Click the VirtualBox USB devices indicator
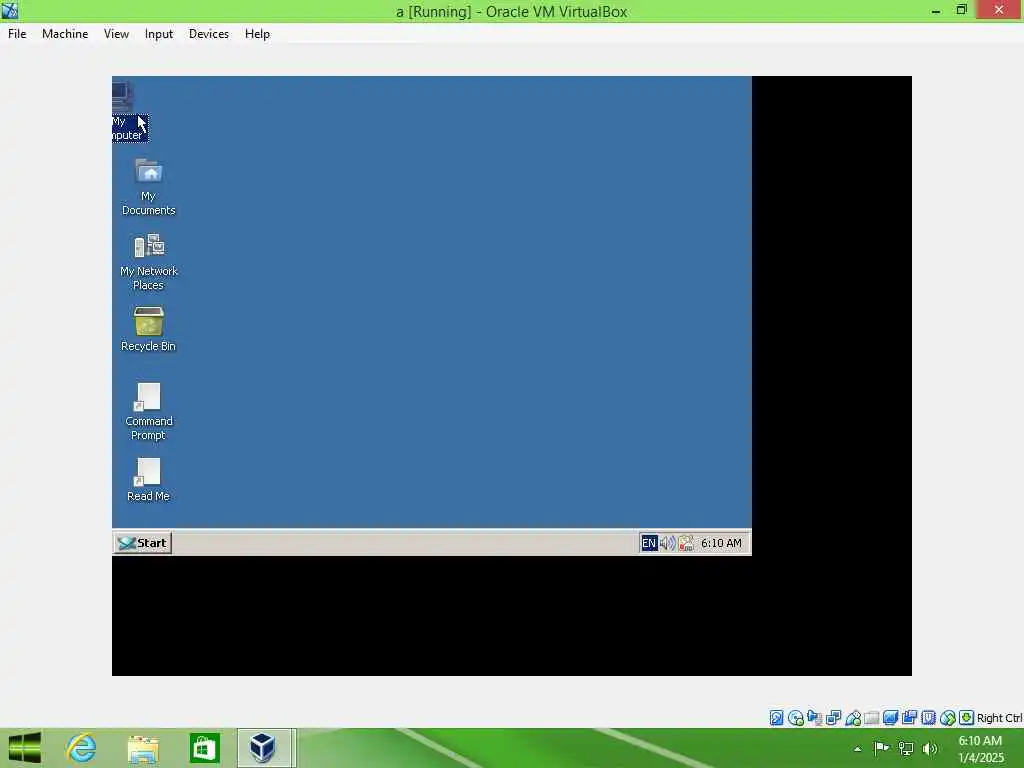The width and height of the screenshot is (1024, 768). pyautogui.click(x=853, y=718)
